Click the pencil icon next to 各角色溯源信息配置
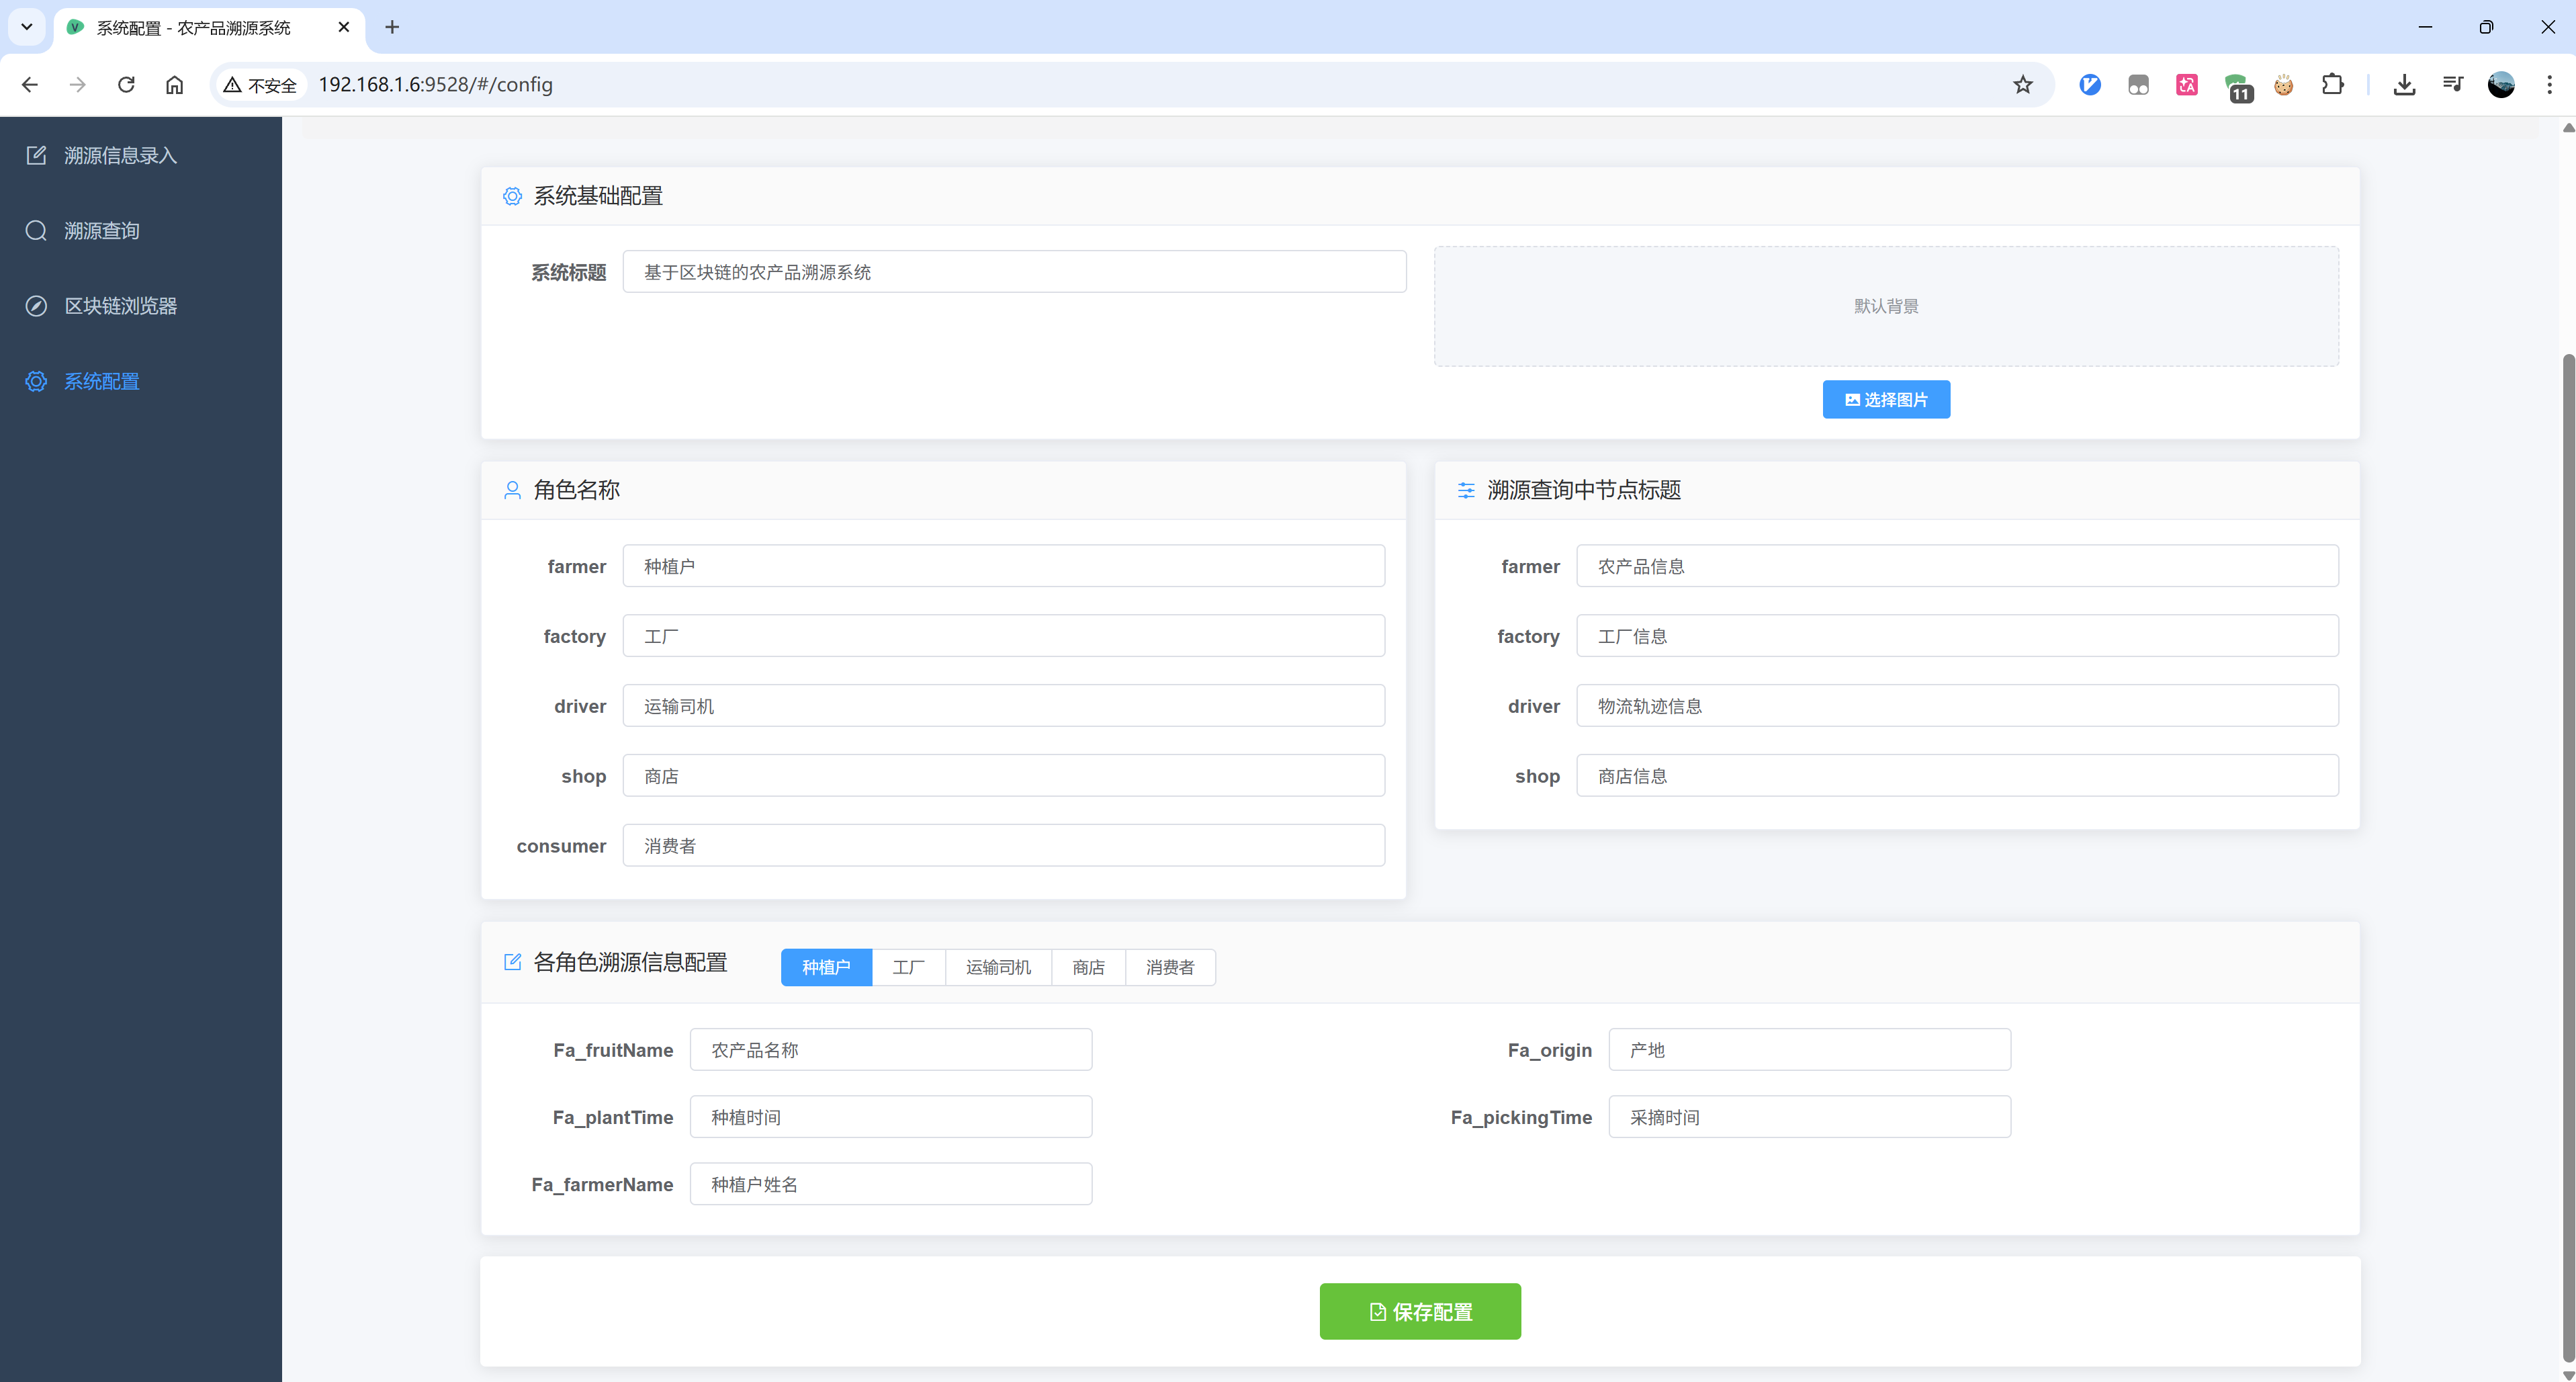 click(x=513, y=962)
